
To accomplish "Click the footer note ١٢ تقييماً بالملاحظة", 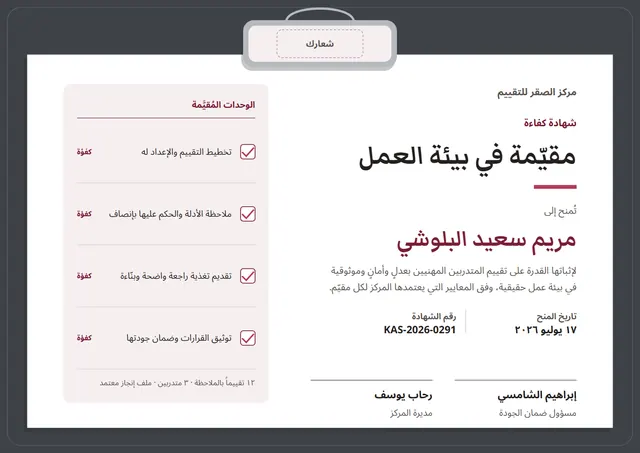I will pos(177,383).
